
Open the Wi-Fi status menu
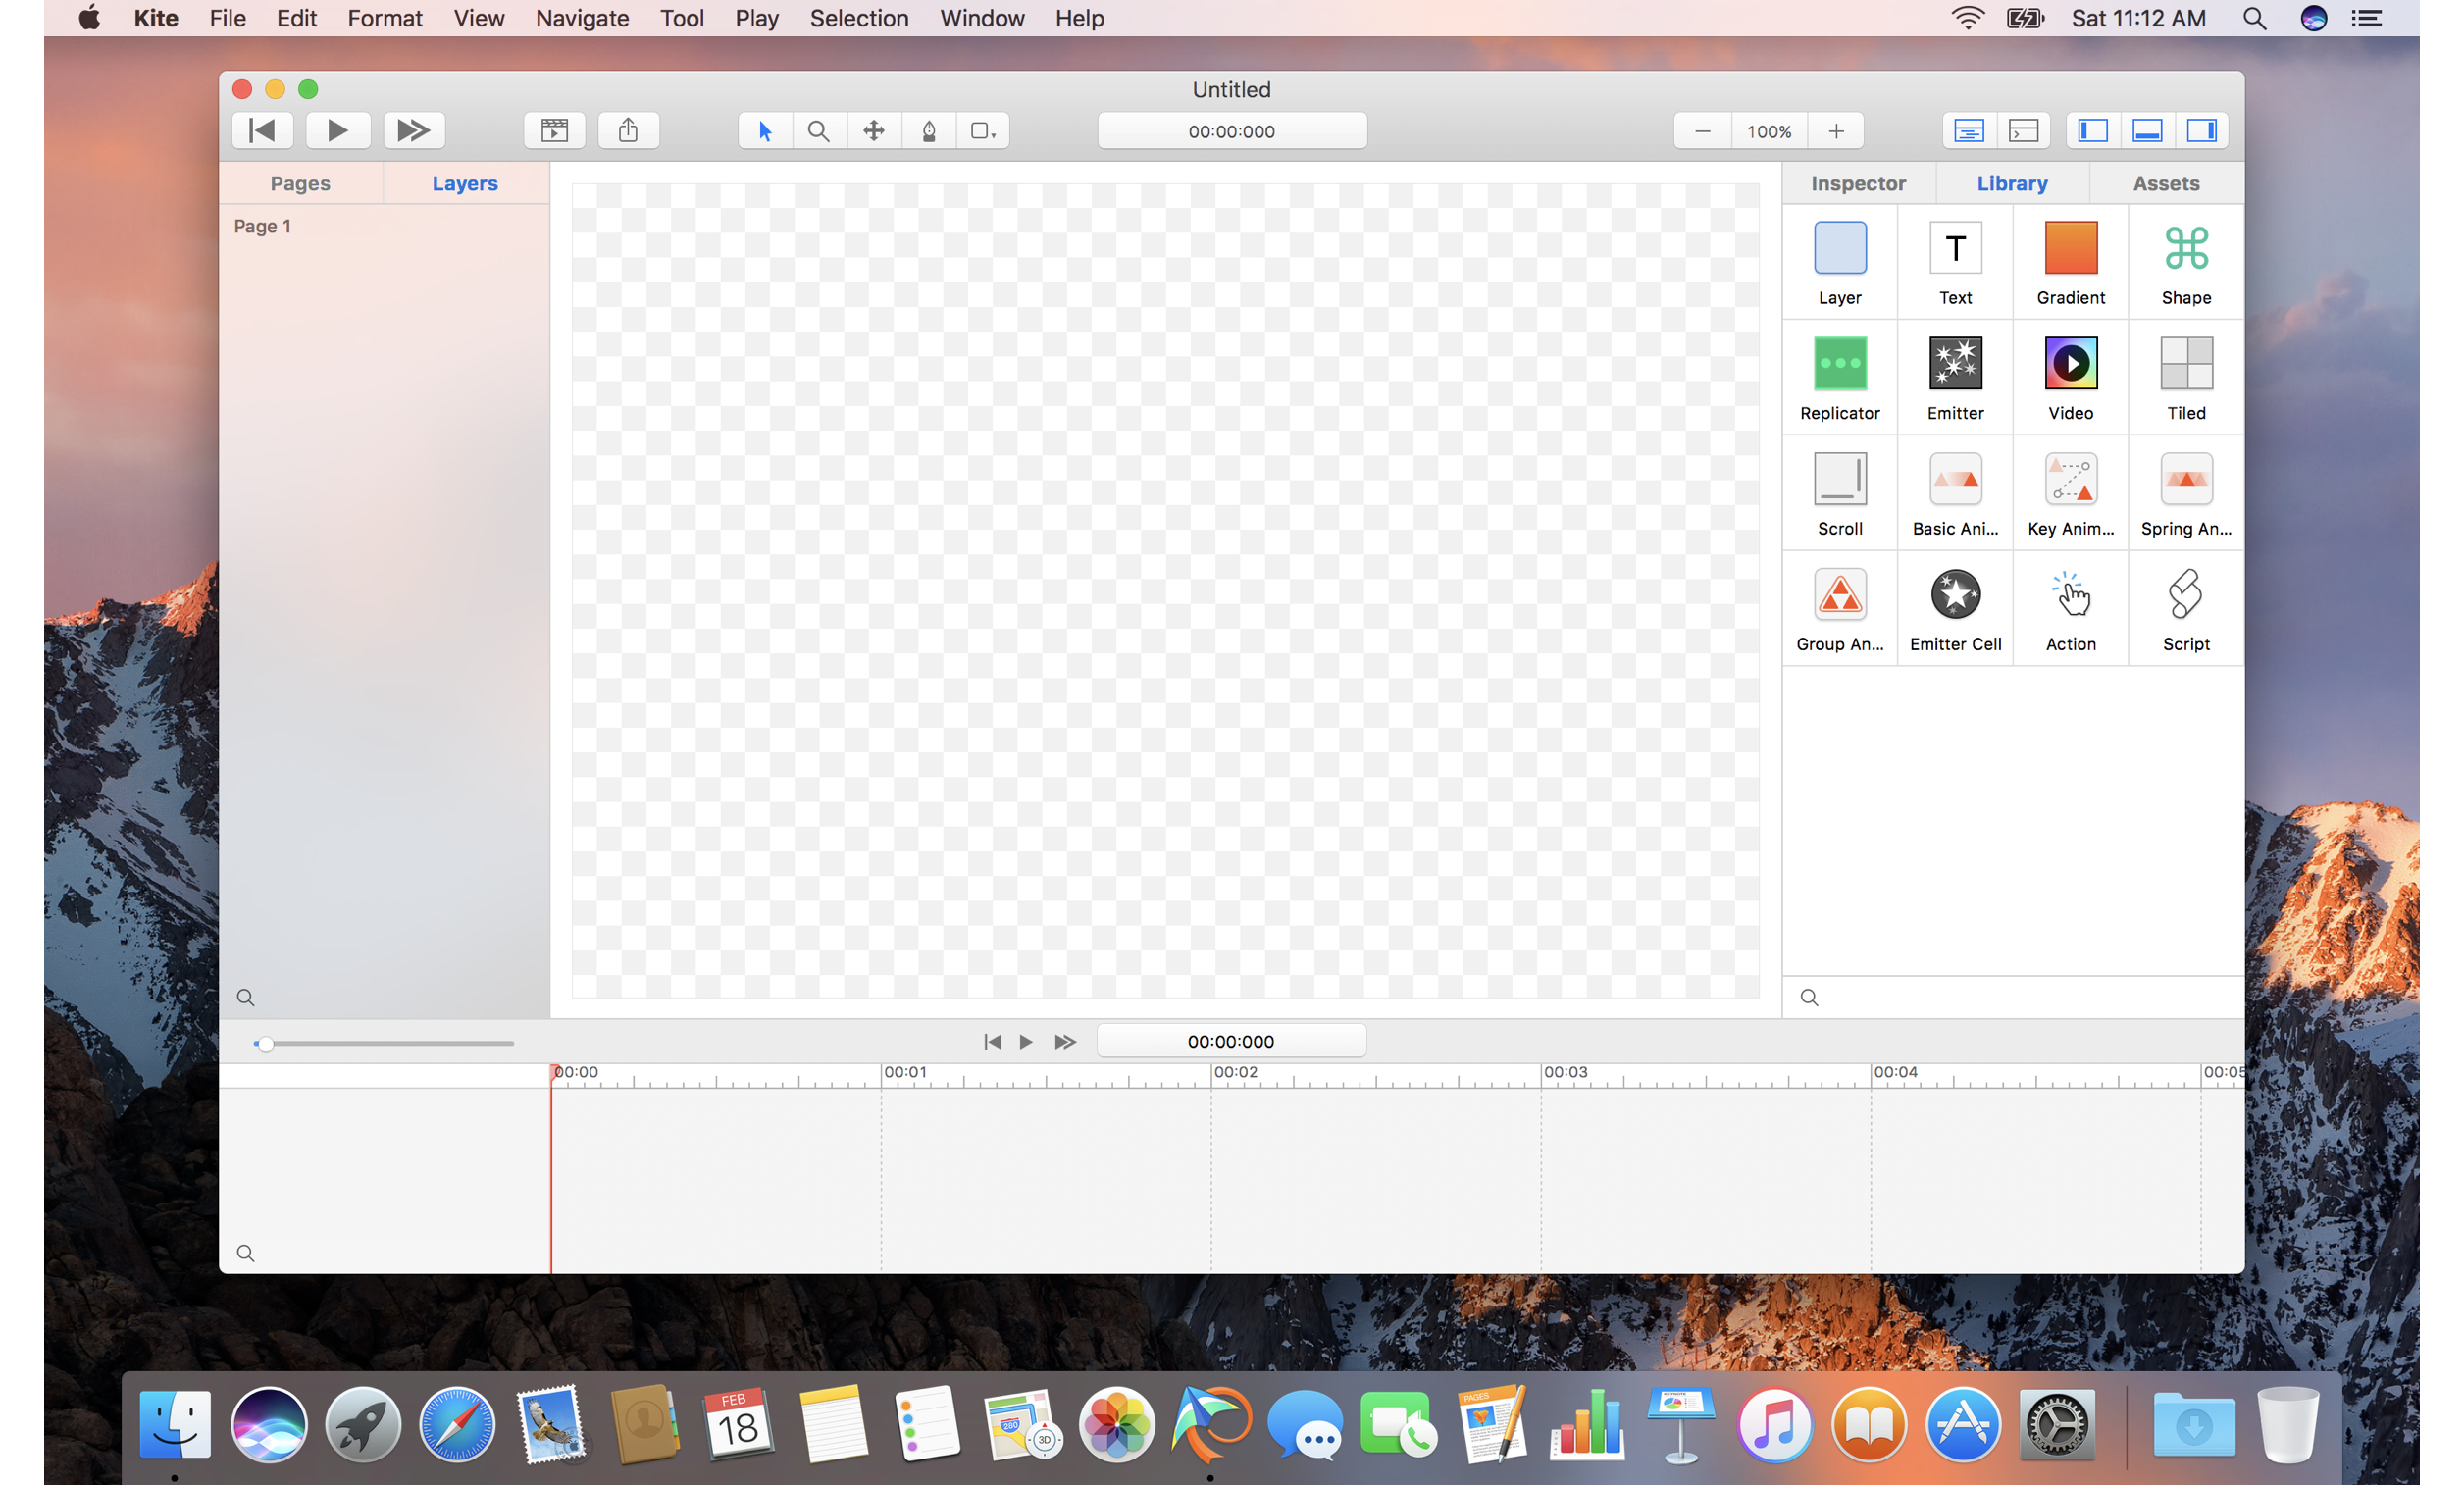1966,18
